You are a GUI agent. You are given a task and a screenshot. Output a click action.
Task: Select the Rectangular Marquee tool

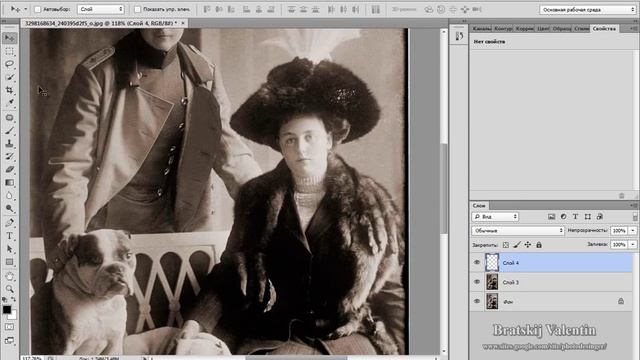9,51
